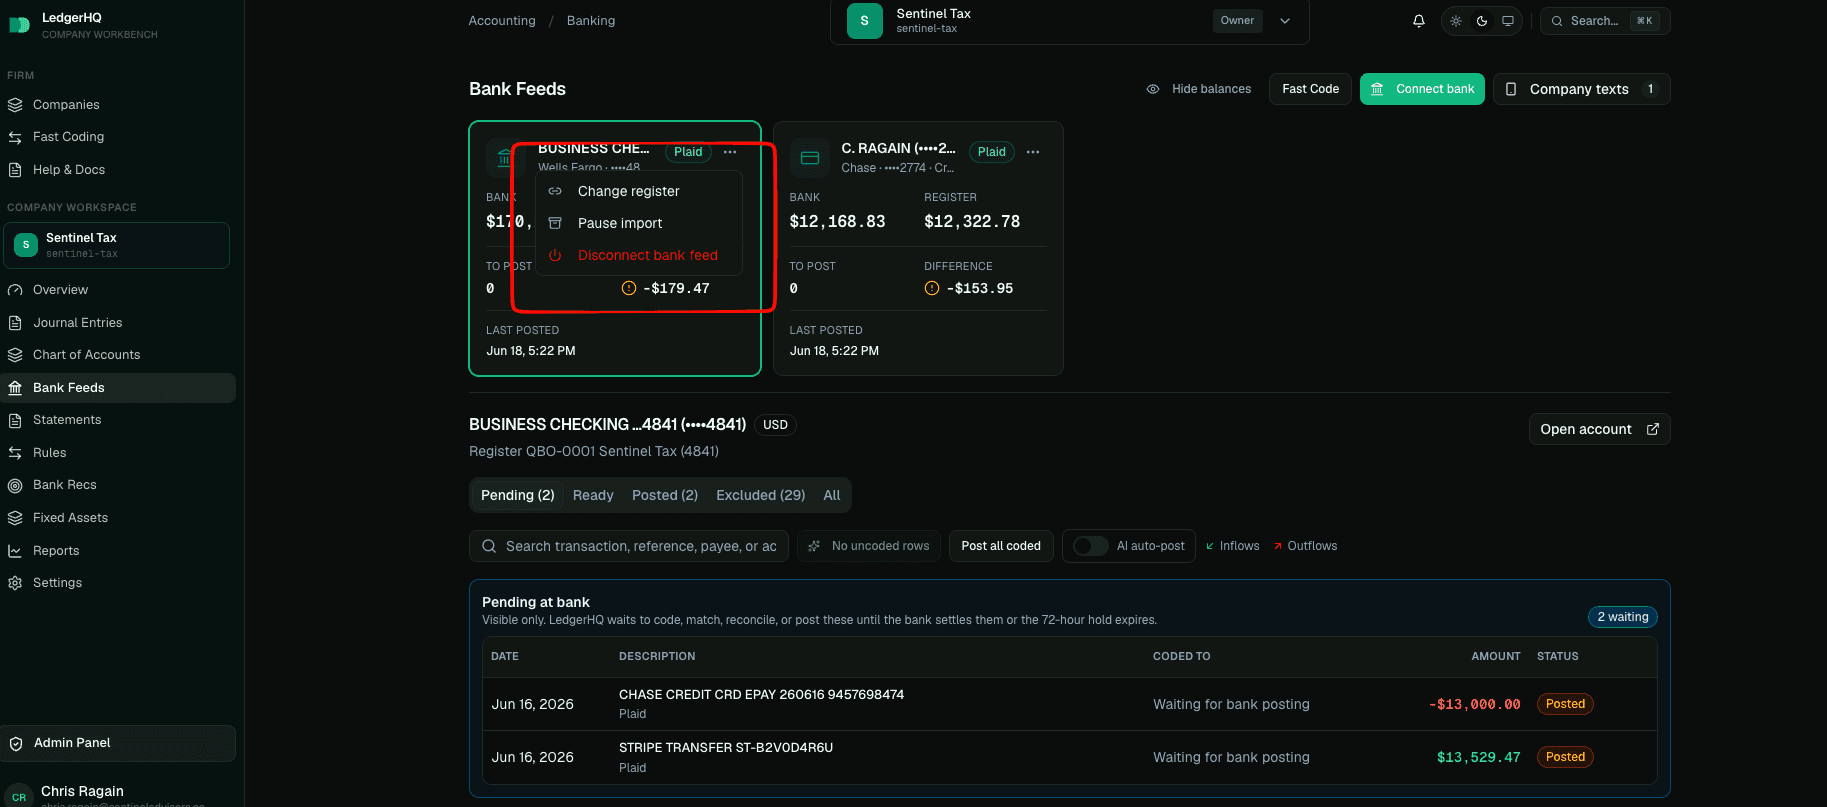Click the Connect bank button
The width and height of the screenshot is (1827, 807).
[1422, 89]
